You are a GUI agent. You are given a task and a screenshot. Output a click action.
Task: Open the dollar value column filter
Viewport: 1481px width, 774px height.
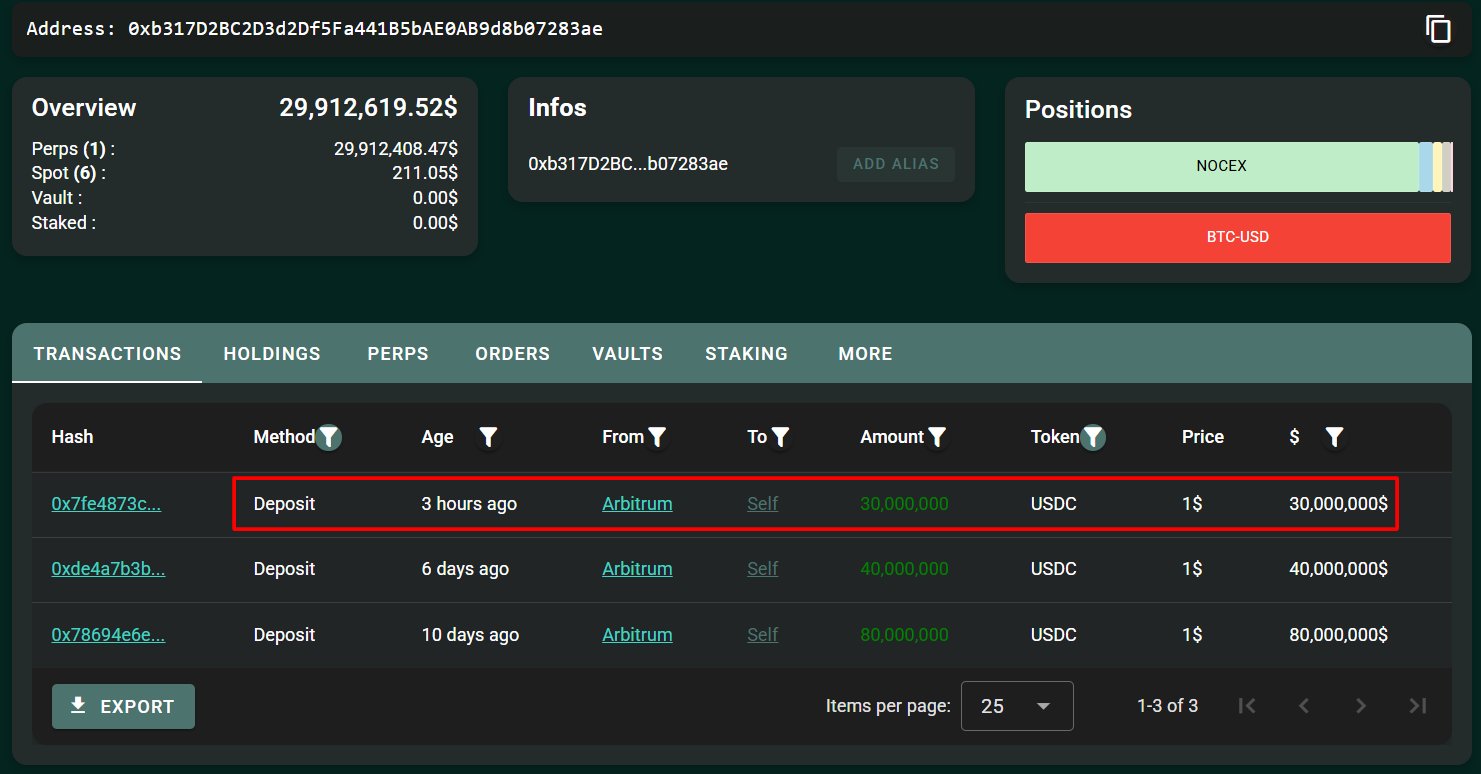click(x=1334, y=437)
